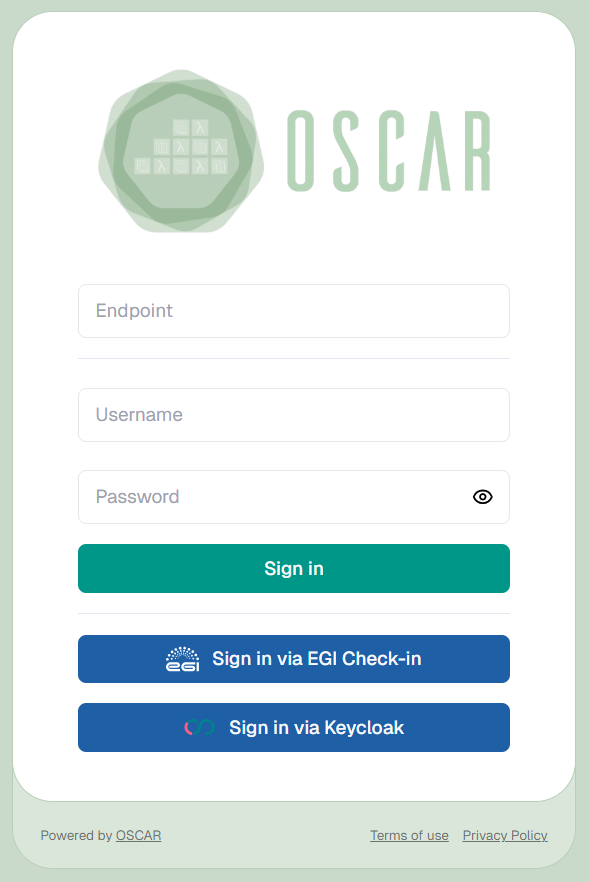Image resolution: width=589 pixels, height=882 pixels.
Task: Click the Keycloak icon on its sign-in button
Action: (x=201, y=727)
